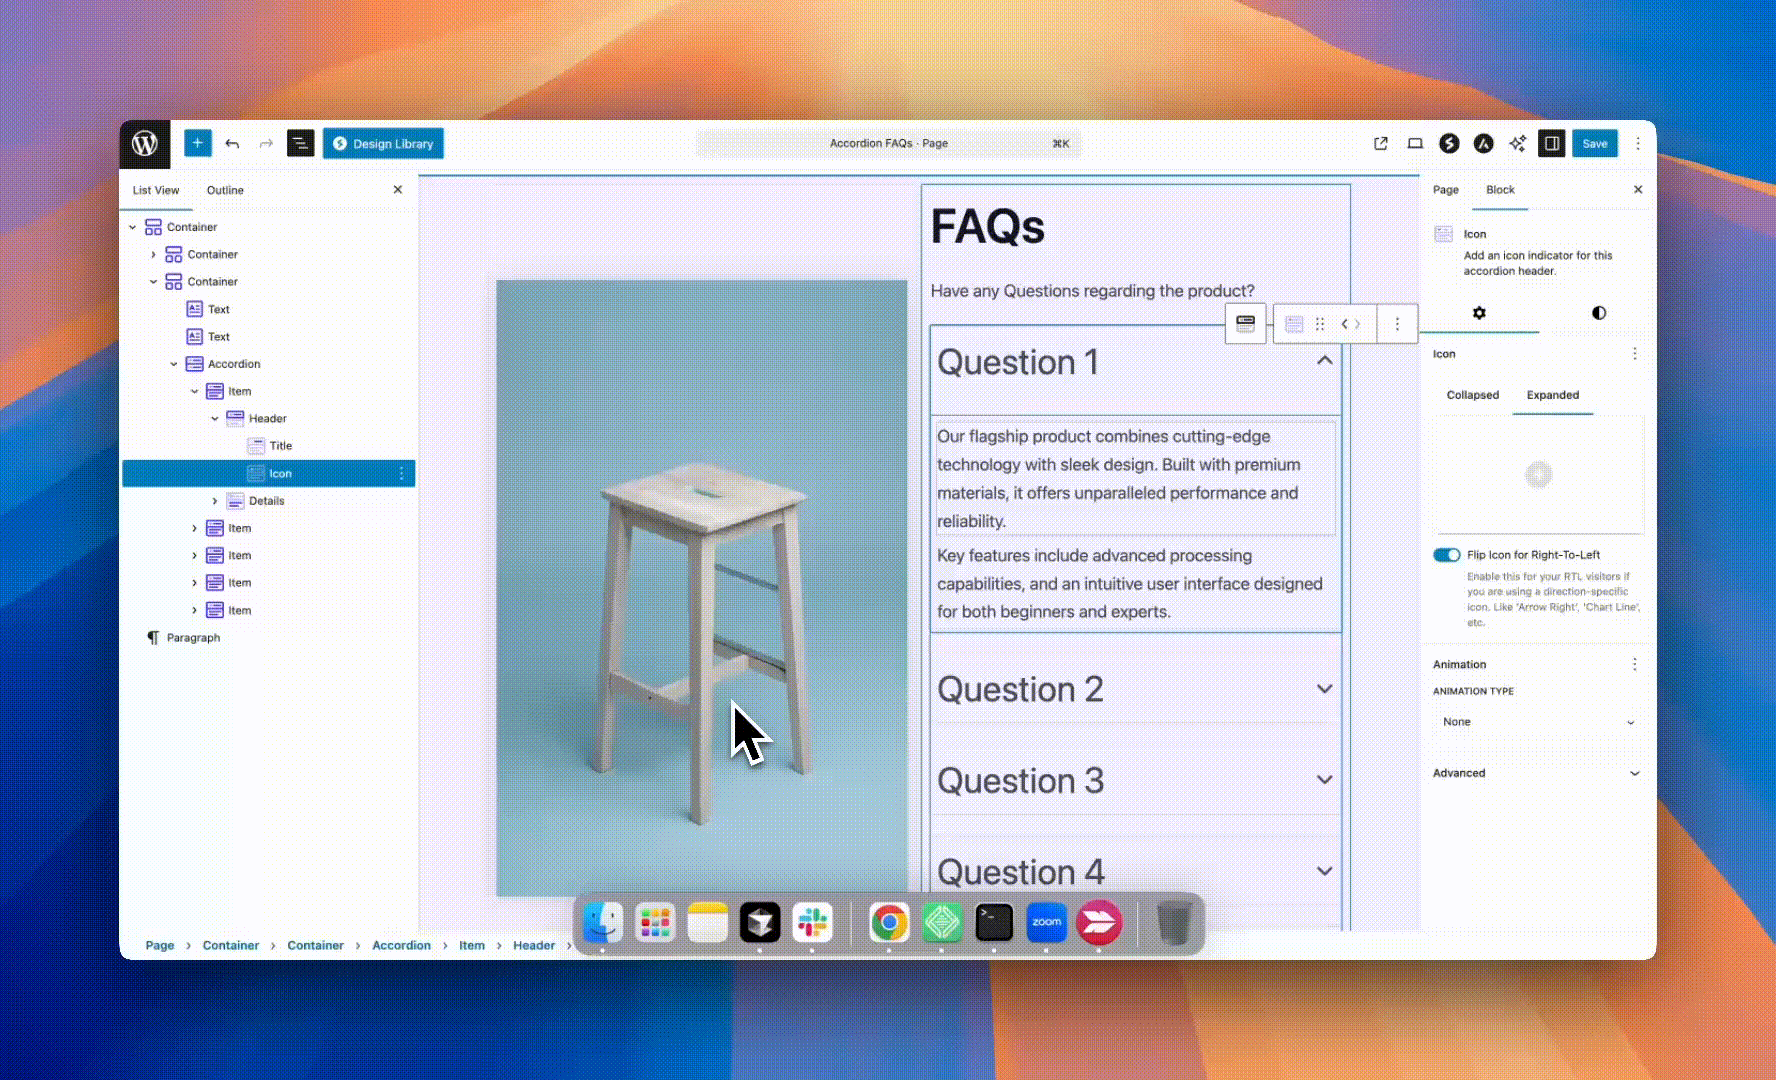The height and width of the screenshot is (1080, 1776).
Task: Open the Style tab half-circle icon
Action: (1598, 313)
